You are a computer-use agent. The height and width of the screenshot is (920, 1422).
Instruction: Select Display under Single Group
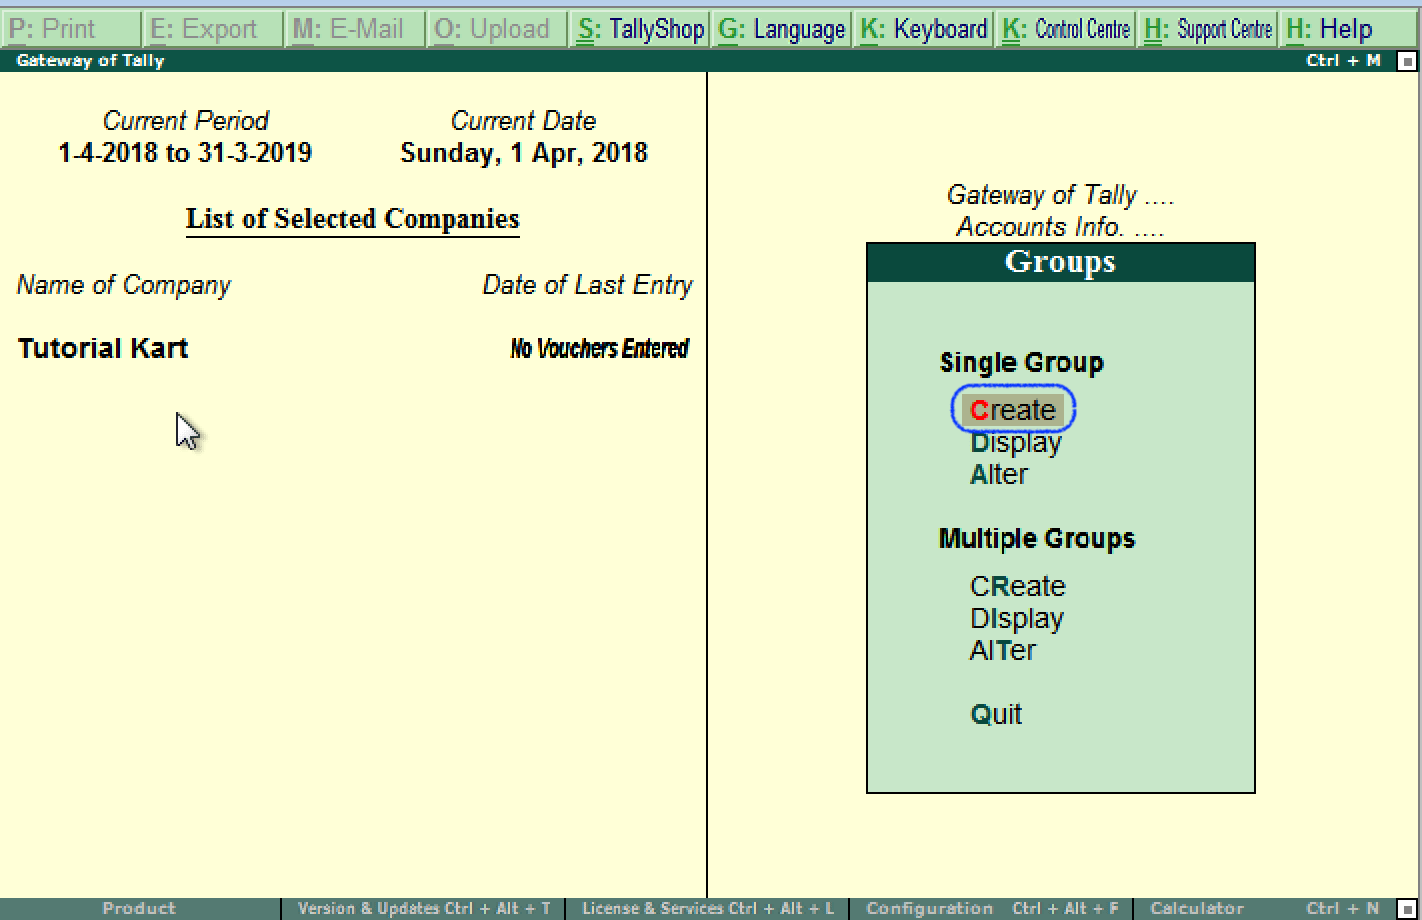point(1016,442)
